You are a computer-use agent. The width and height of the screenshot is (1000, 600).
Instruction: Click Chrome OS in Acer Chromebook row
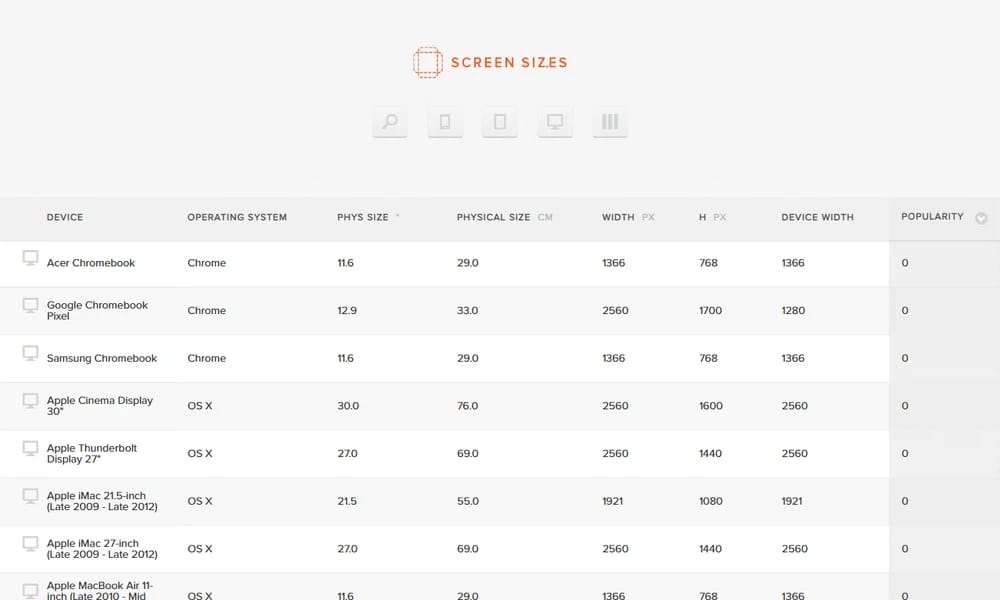click(207, 263)
